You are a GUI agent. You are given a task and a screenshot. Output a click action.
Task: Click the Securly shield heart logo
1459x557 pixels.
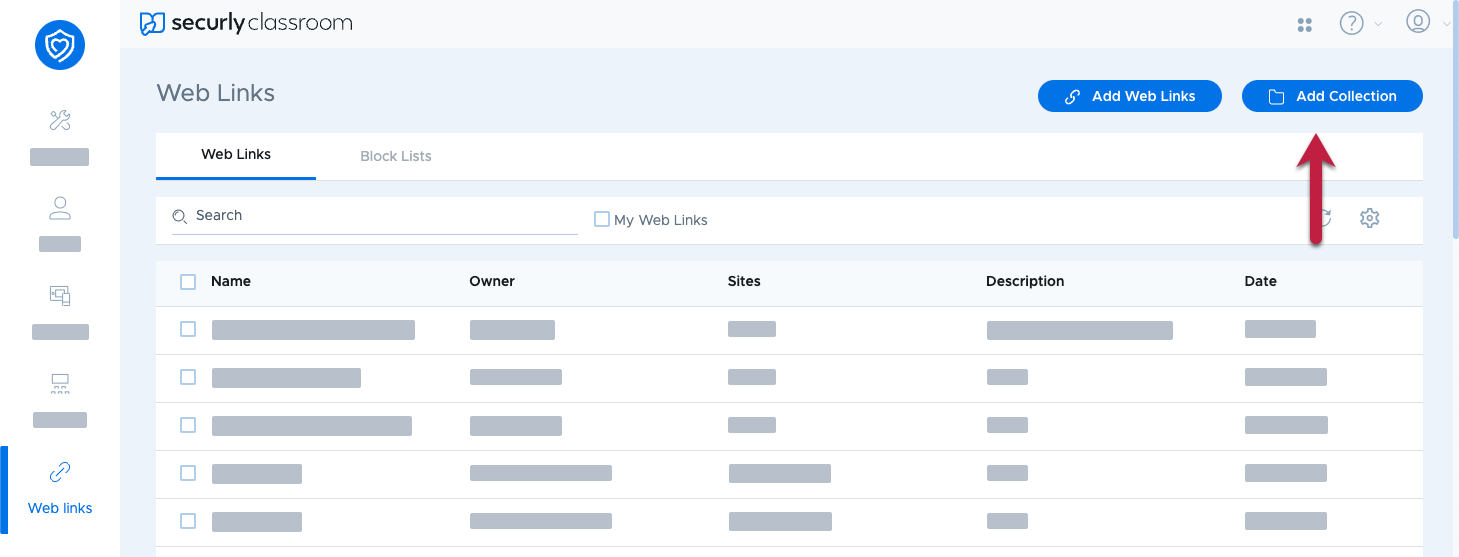tap(60, 45)
